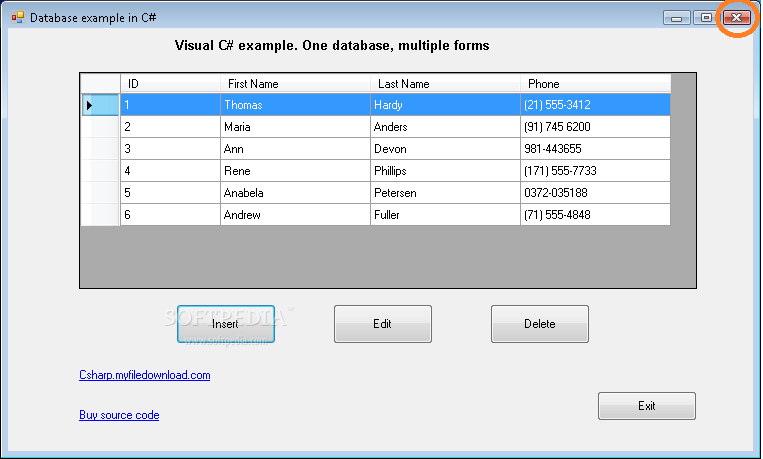The width and height of the screenshot is (763, 459).
Task: Sort by the ID column header
Action: [170, 84]
